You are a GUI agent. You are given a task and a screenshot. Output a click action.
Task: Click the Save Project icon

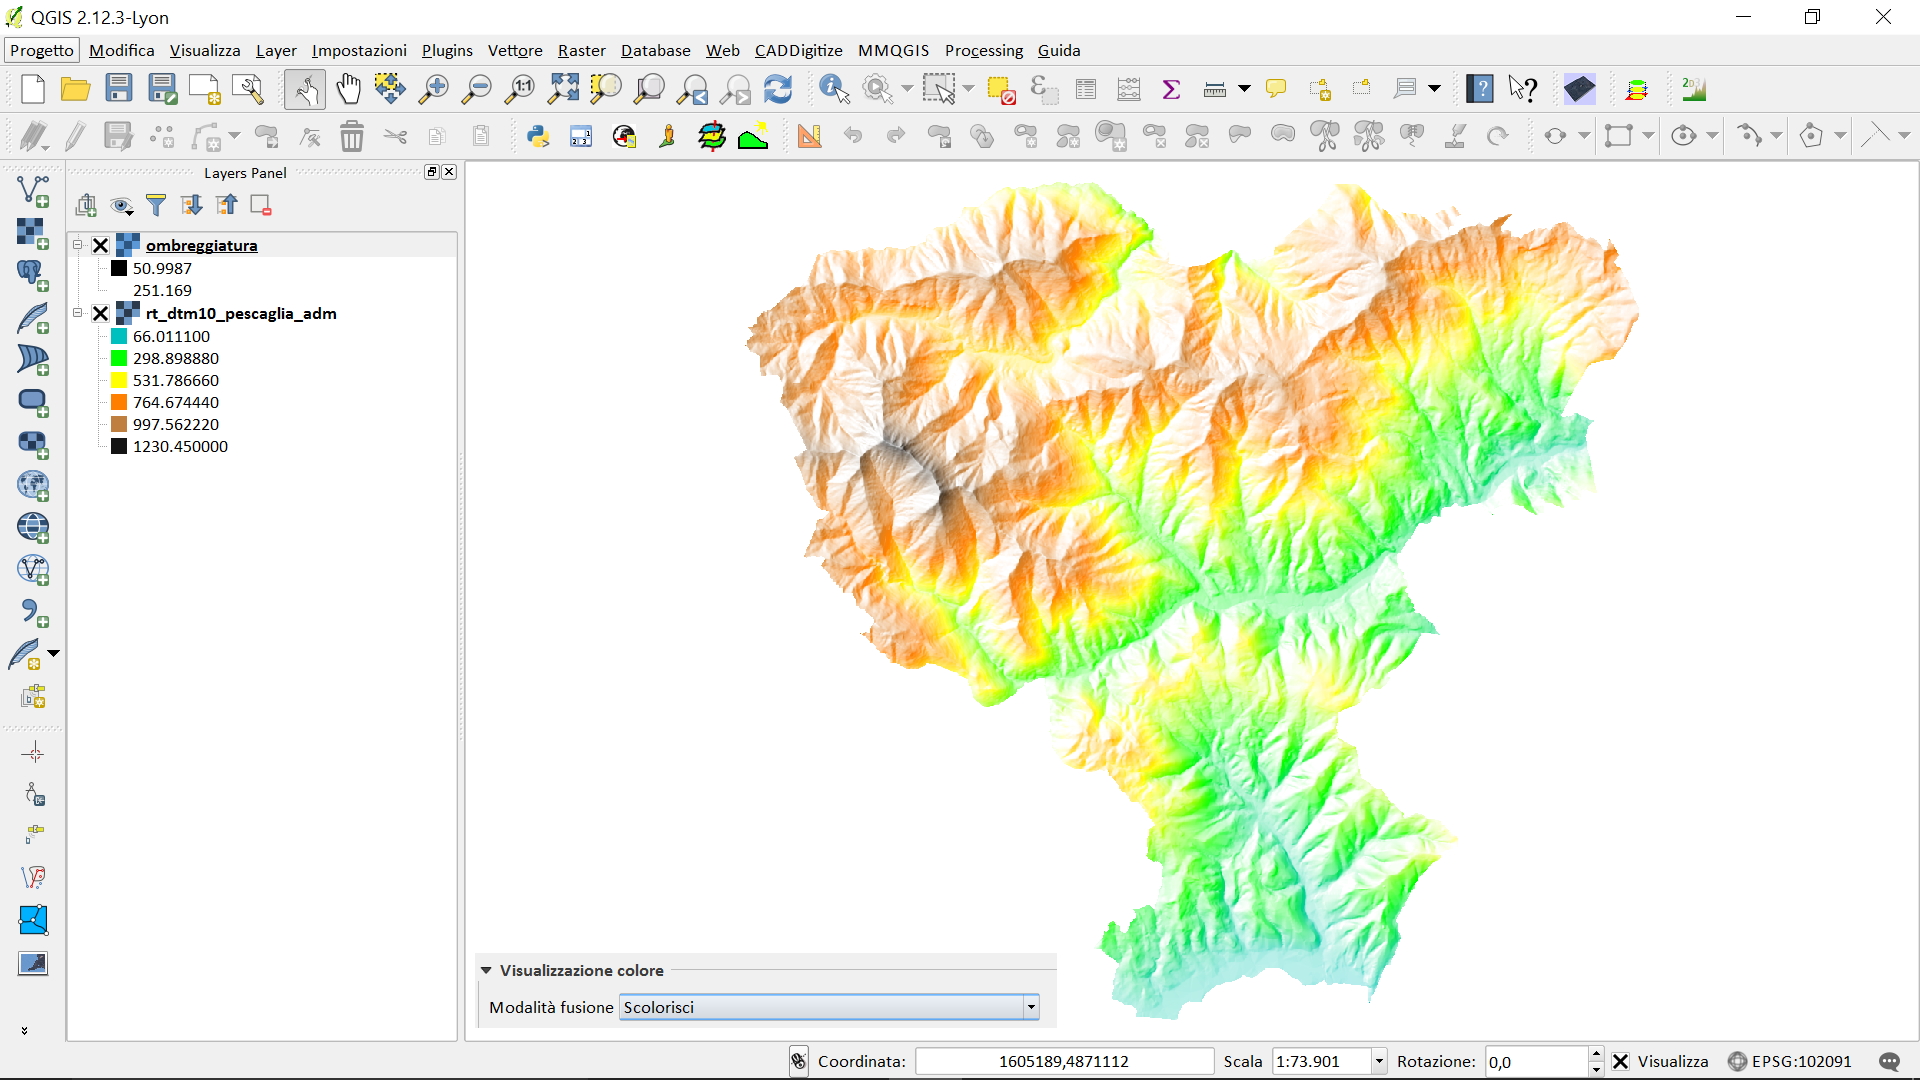tap(119, 89)
